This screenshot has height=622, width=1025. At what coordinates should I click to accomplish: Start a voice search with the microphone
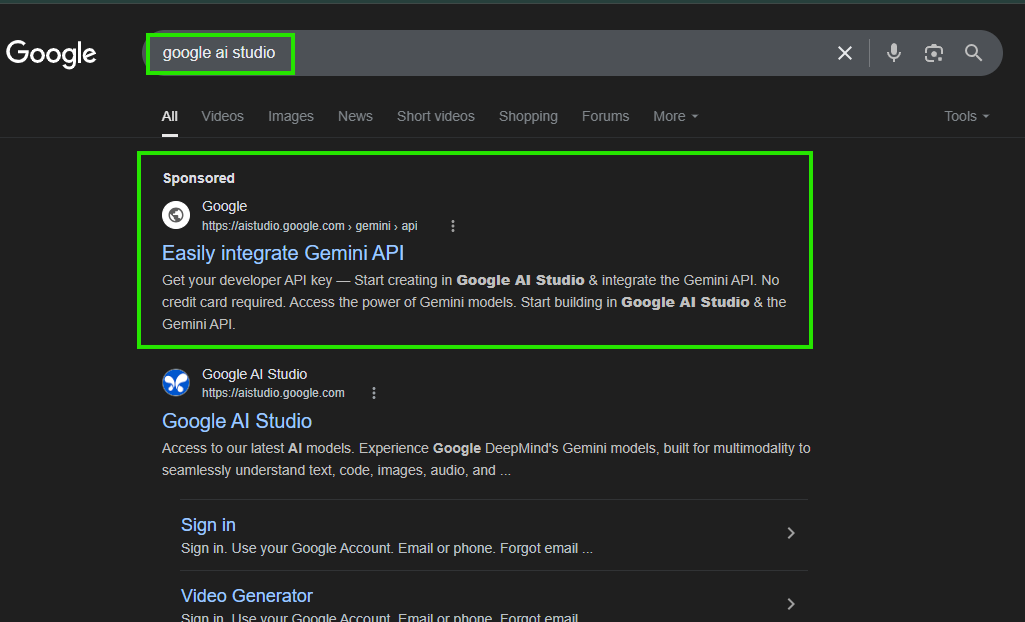(894, 53)
